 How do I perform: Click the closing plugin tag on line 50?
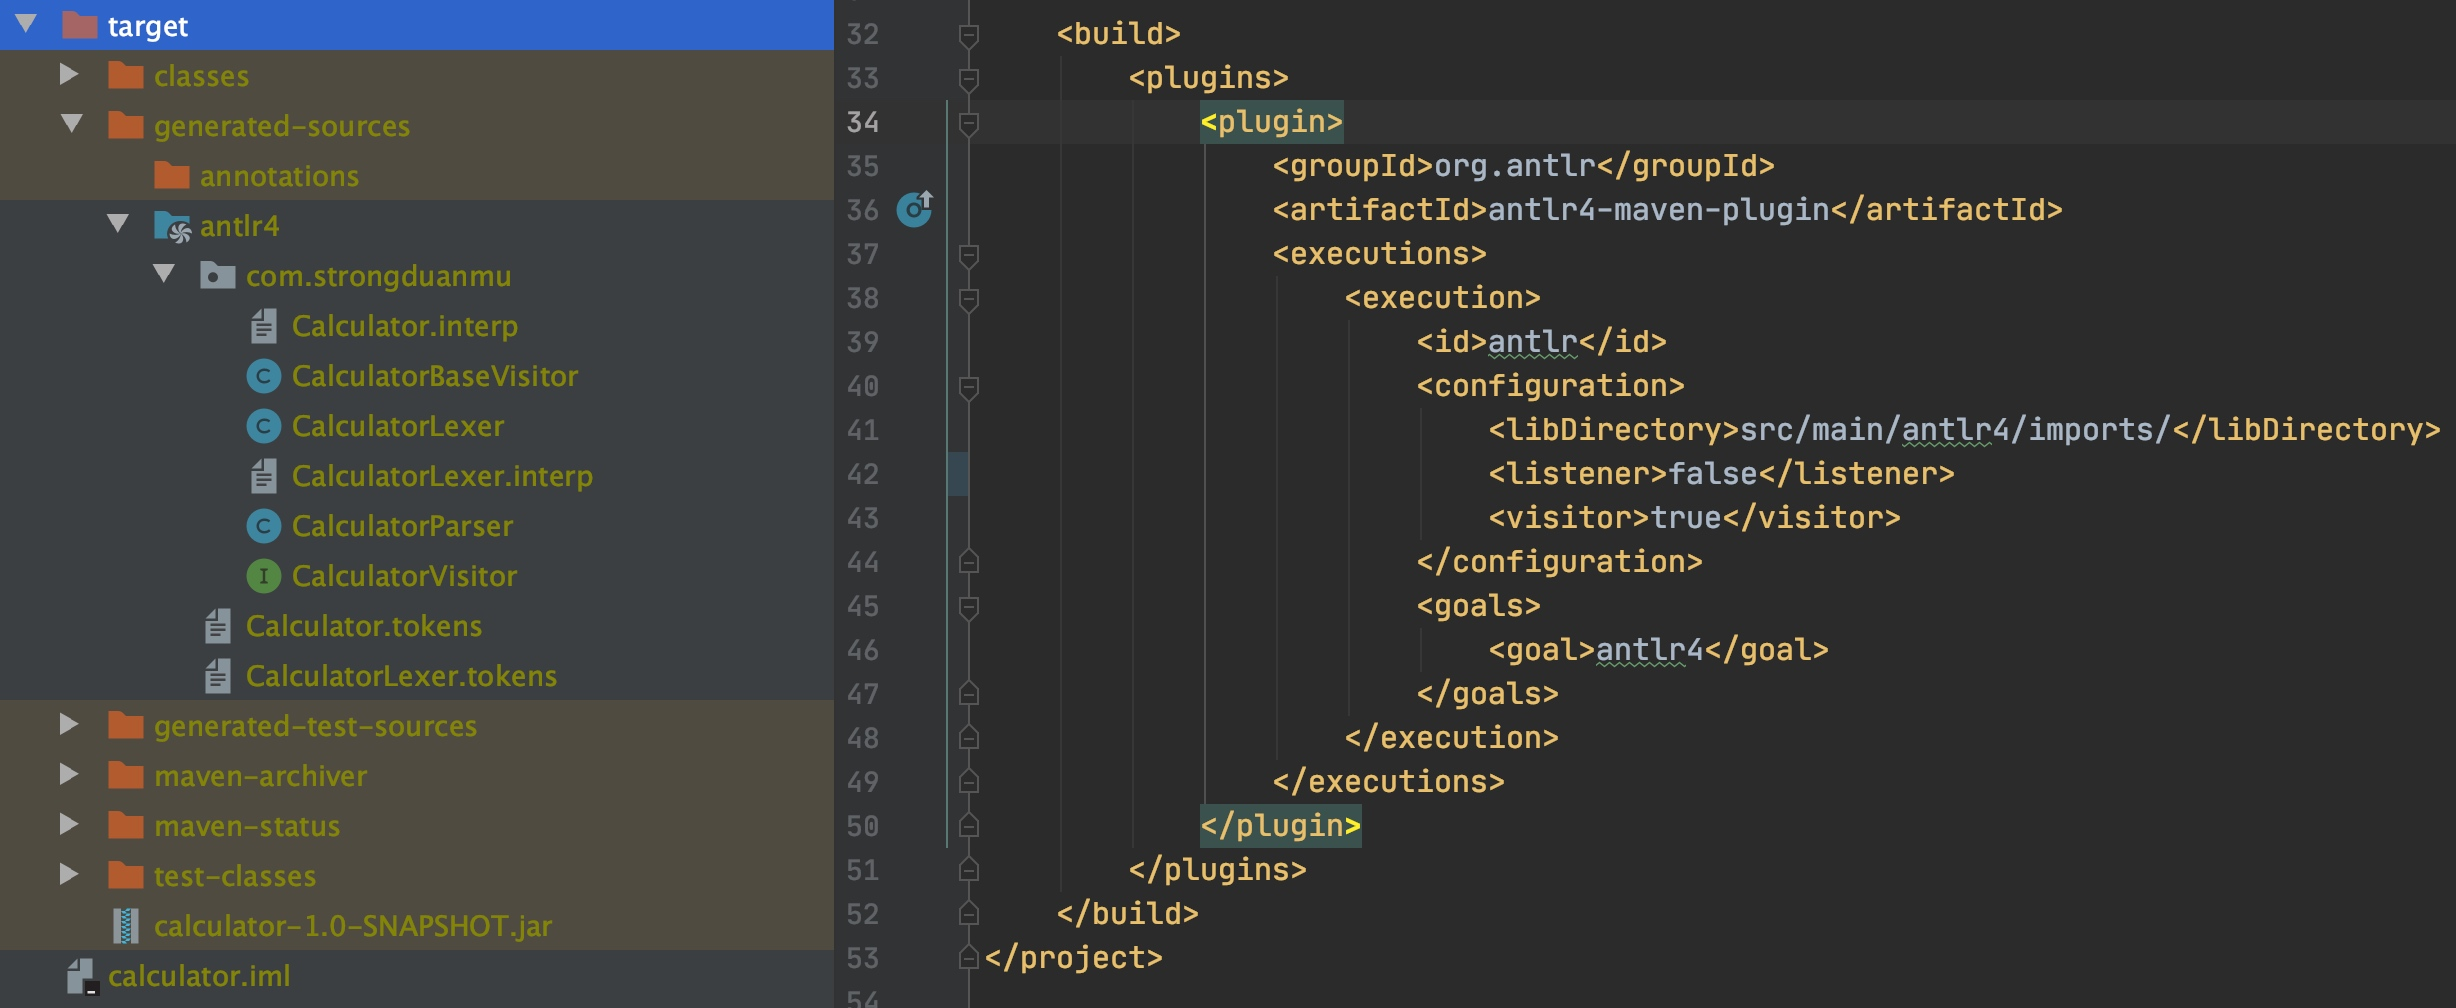pos(1280,826)
